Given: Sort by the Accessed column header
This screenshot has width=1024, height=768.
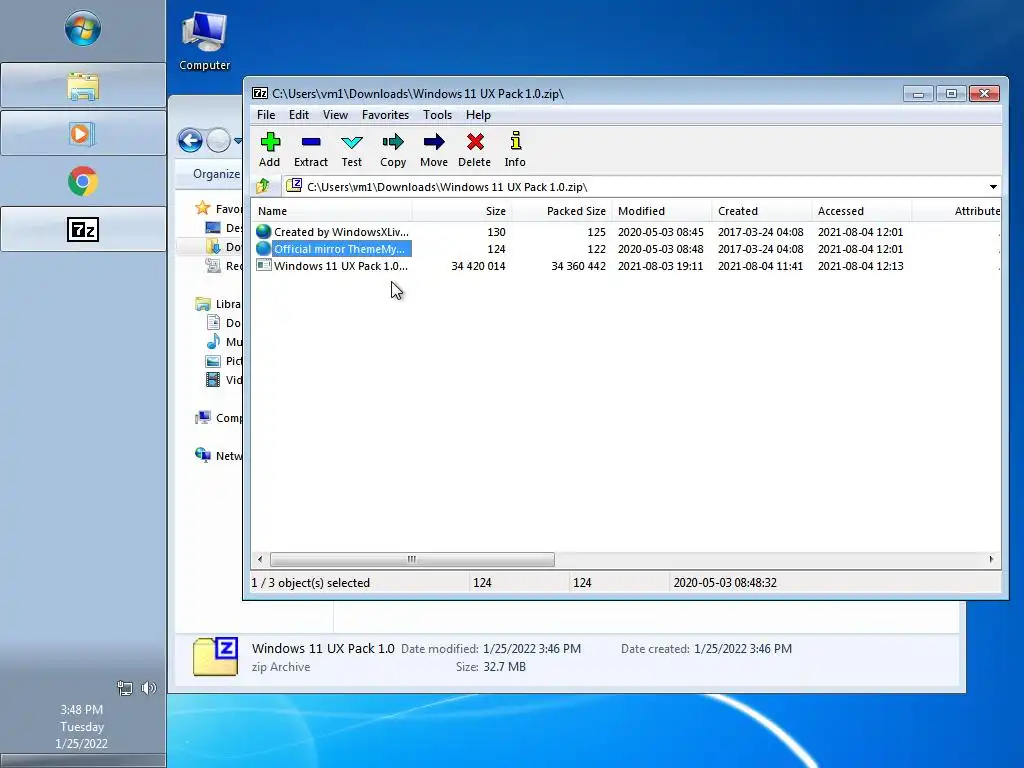Looking at the screenshot, I should point(862,211).
